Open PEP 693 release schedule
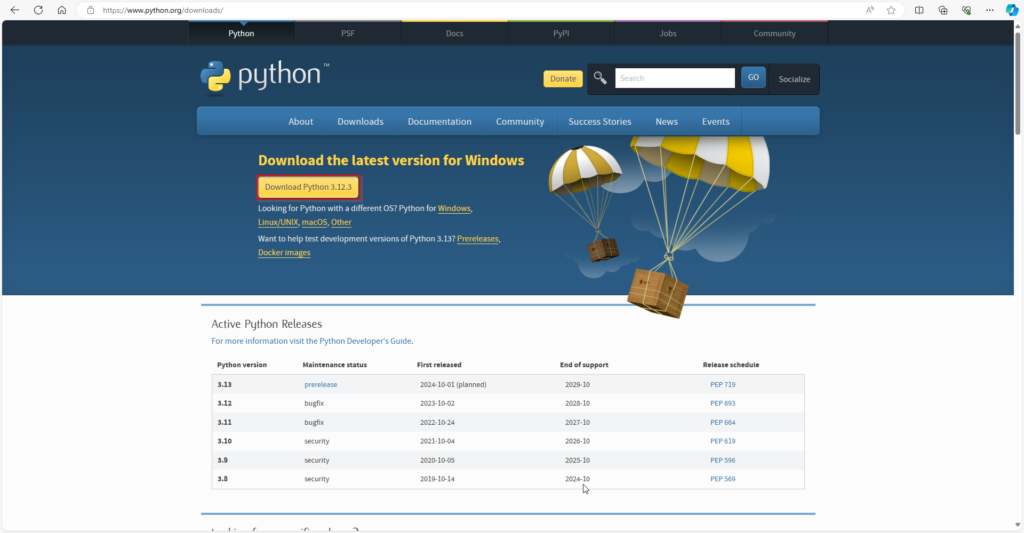The width and height of the screenshot is (1024, 533). 723,404
